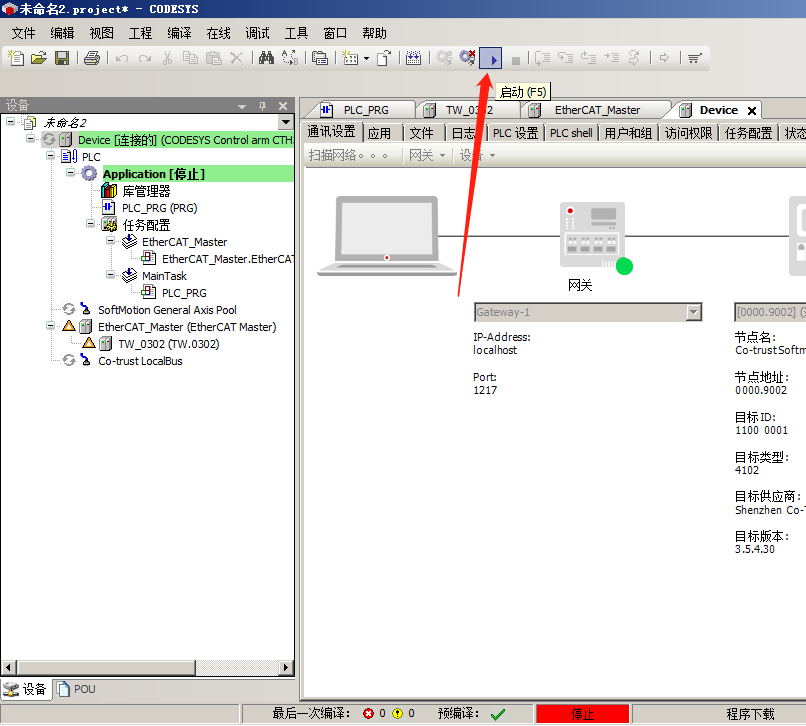Open Find with the binoculars icon
806x726 pixels.
point(266,58)
